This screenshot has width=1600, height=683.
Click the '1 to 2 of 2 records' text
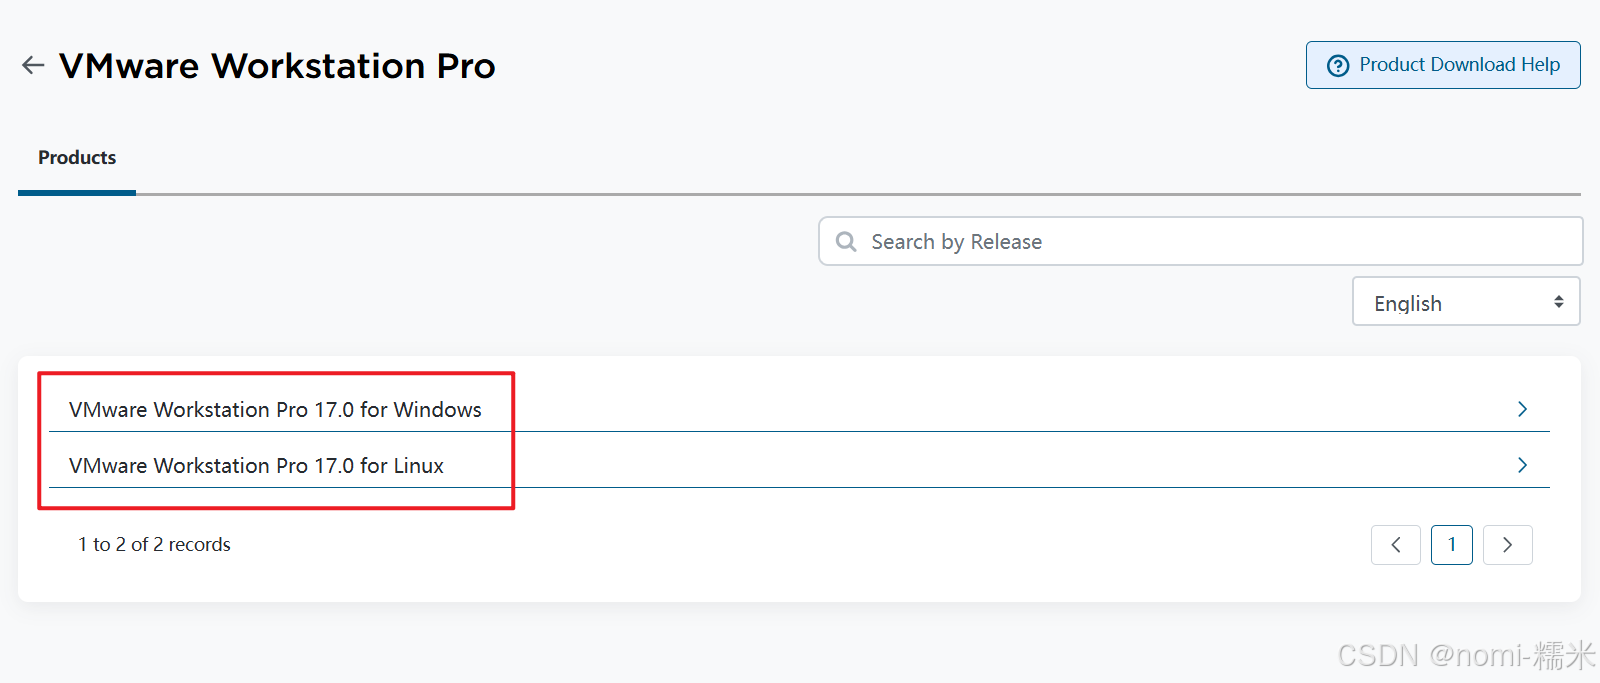[154, 545]
